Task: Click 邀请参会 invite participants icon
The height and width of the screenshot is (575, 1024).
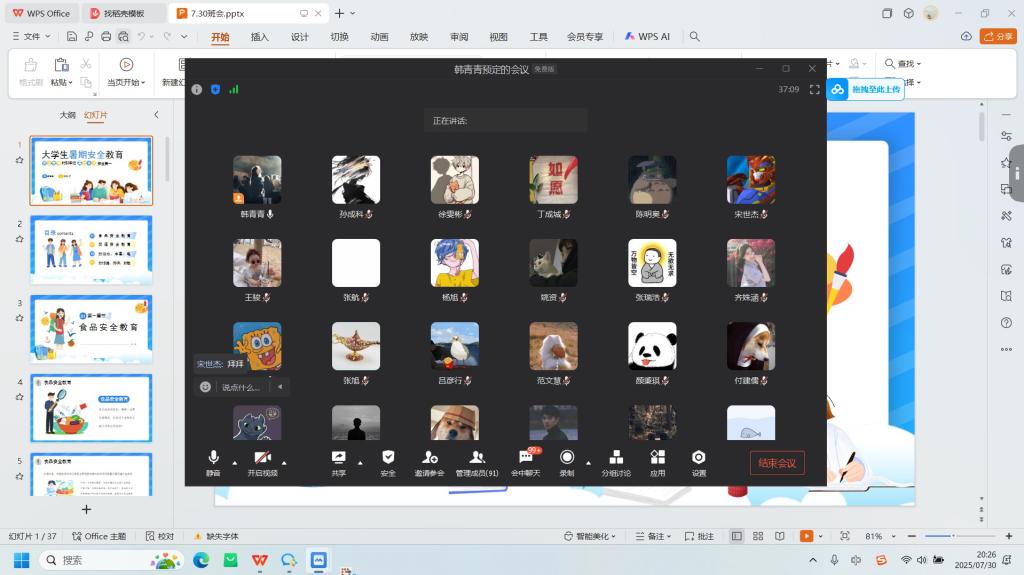Action: coord(429,463)
